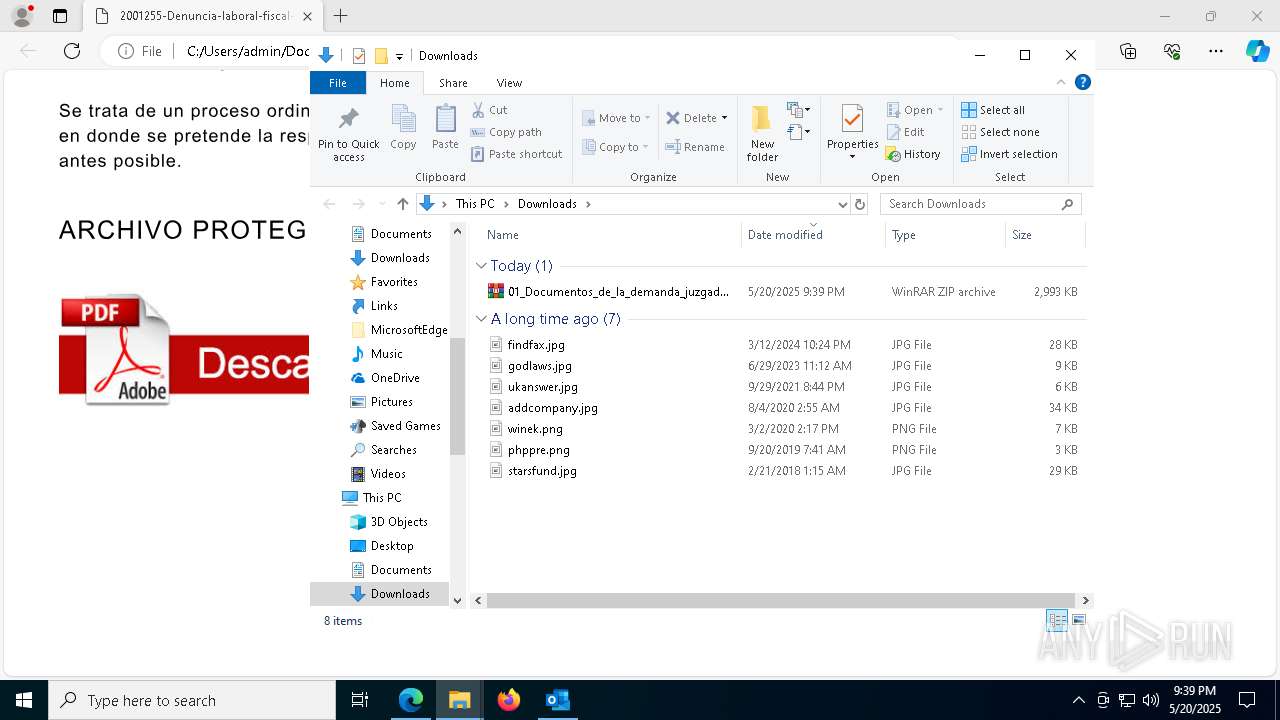Click Edit in Open group
The image size is (1280, 720).
click(905, 132)
